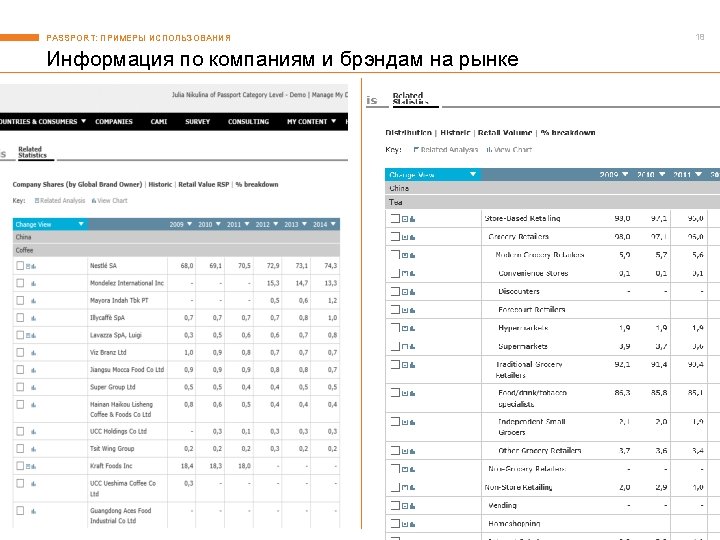This screenshot has width=720, height=540.
Task: Open chart icon in Lavazza SpA, Luigi row
Action: (x=34, y=336)
